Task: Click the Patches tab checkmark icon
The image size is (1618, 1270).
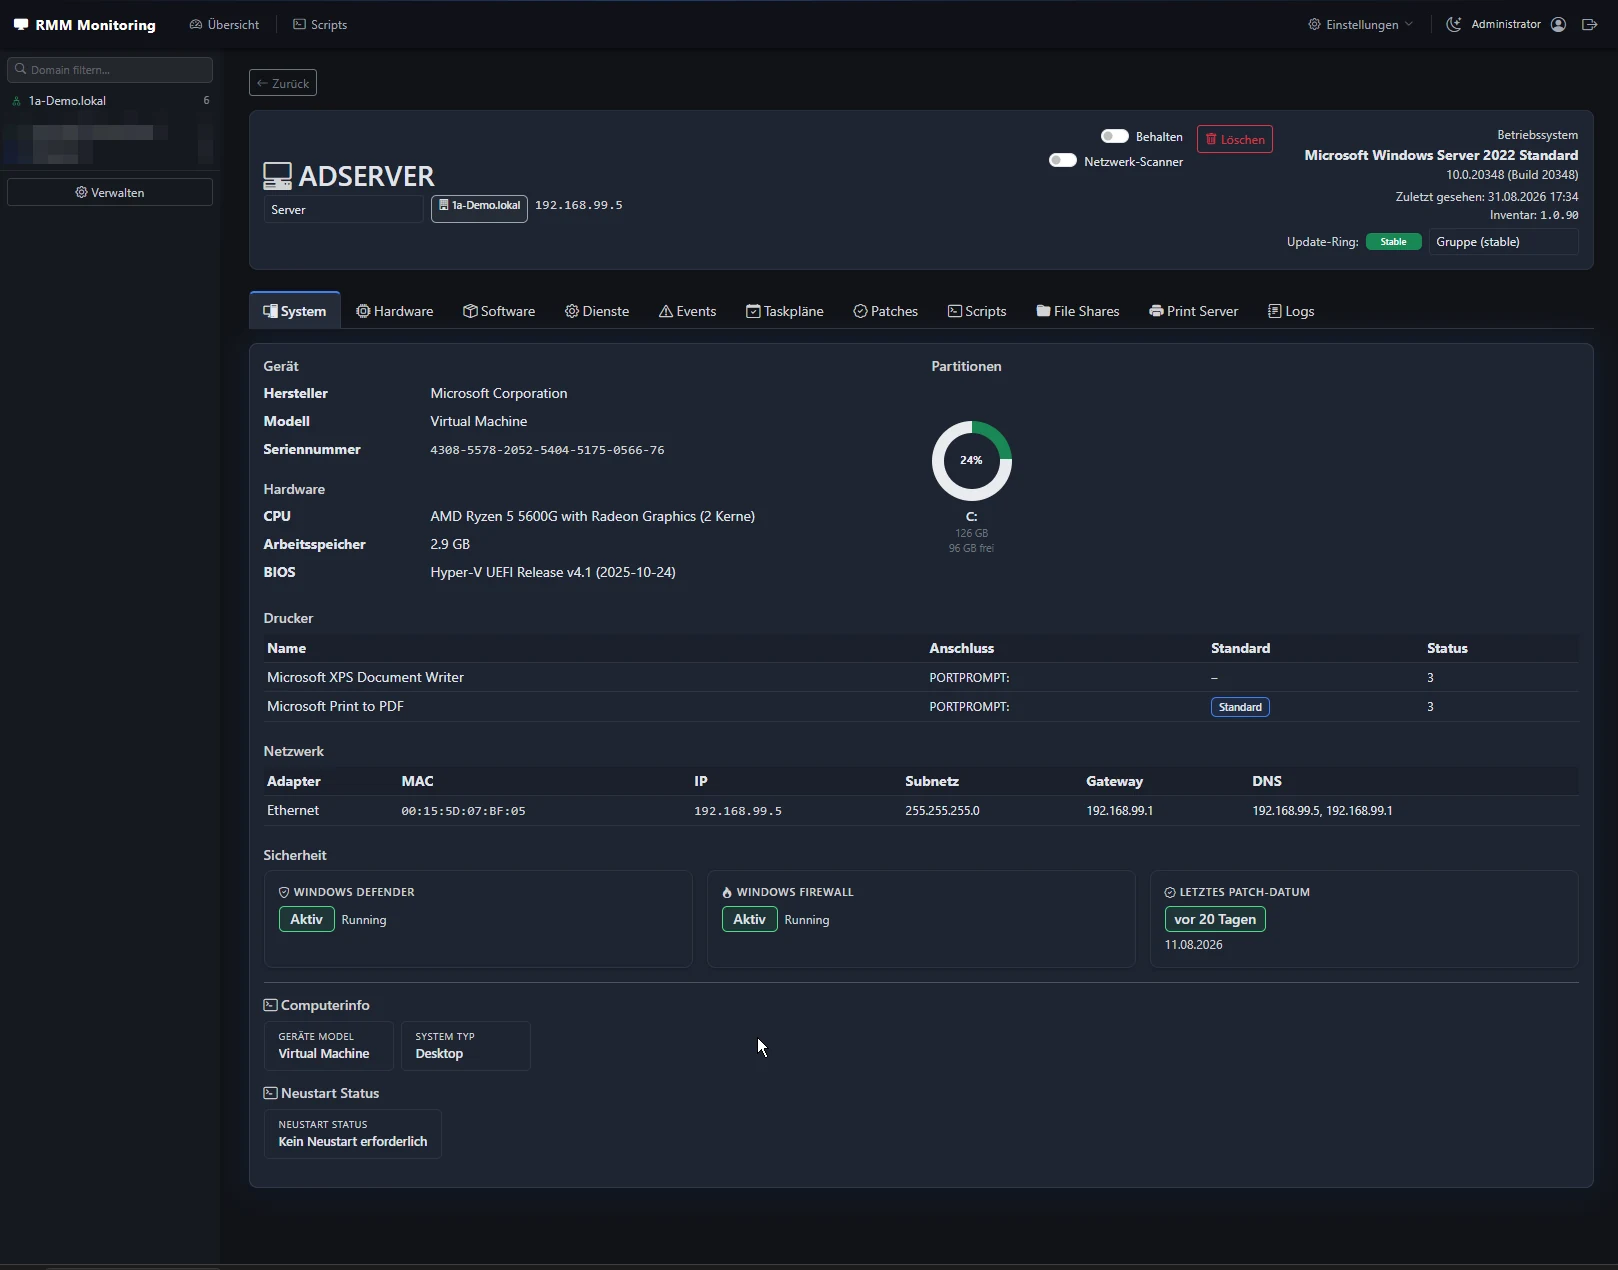Action: click(860, 311)
